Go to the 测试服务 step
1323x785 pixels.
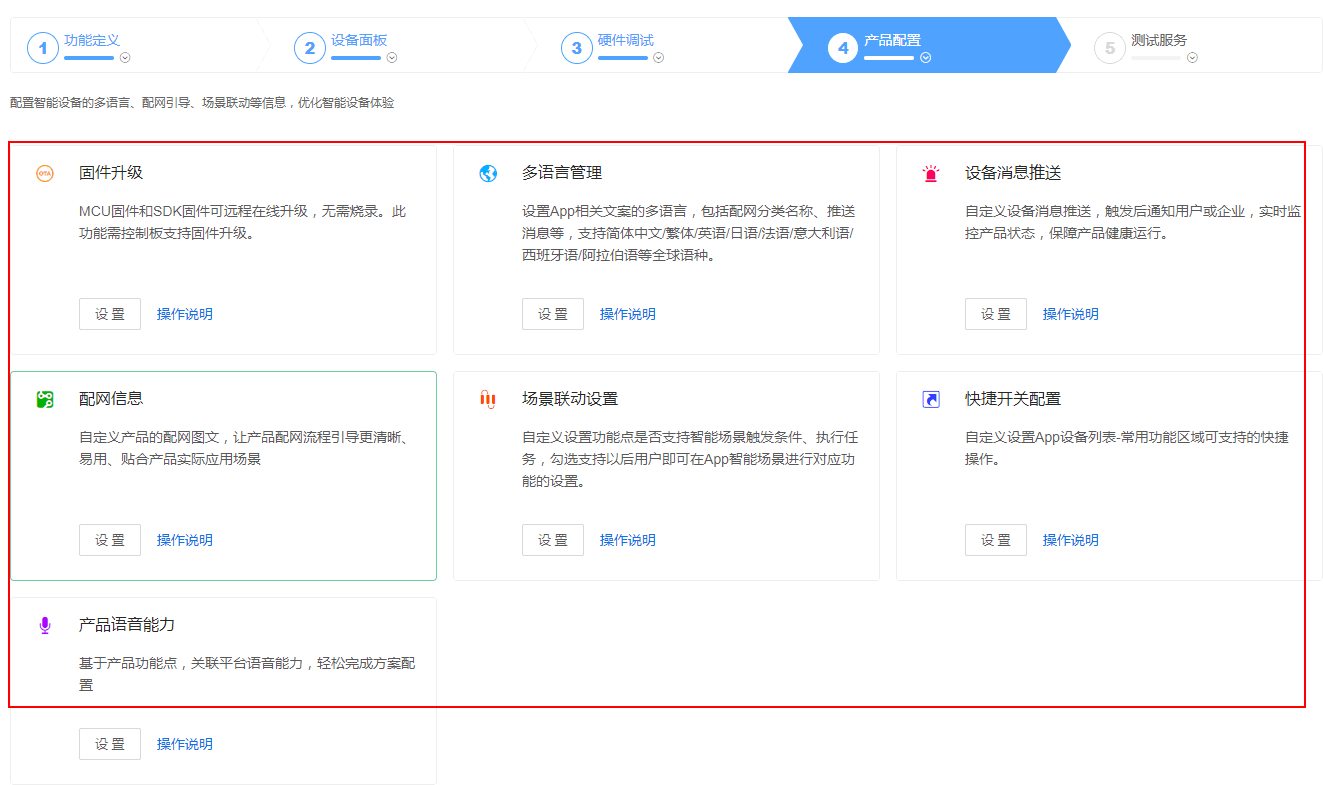1159,40
